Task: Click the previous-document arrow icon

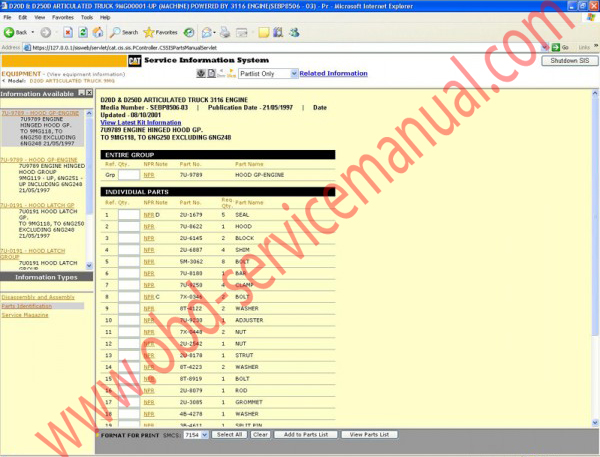Action: (221, 73)
